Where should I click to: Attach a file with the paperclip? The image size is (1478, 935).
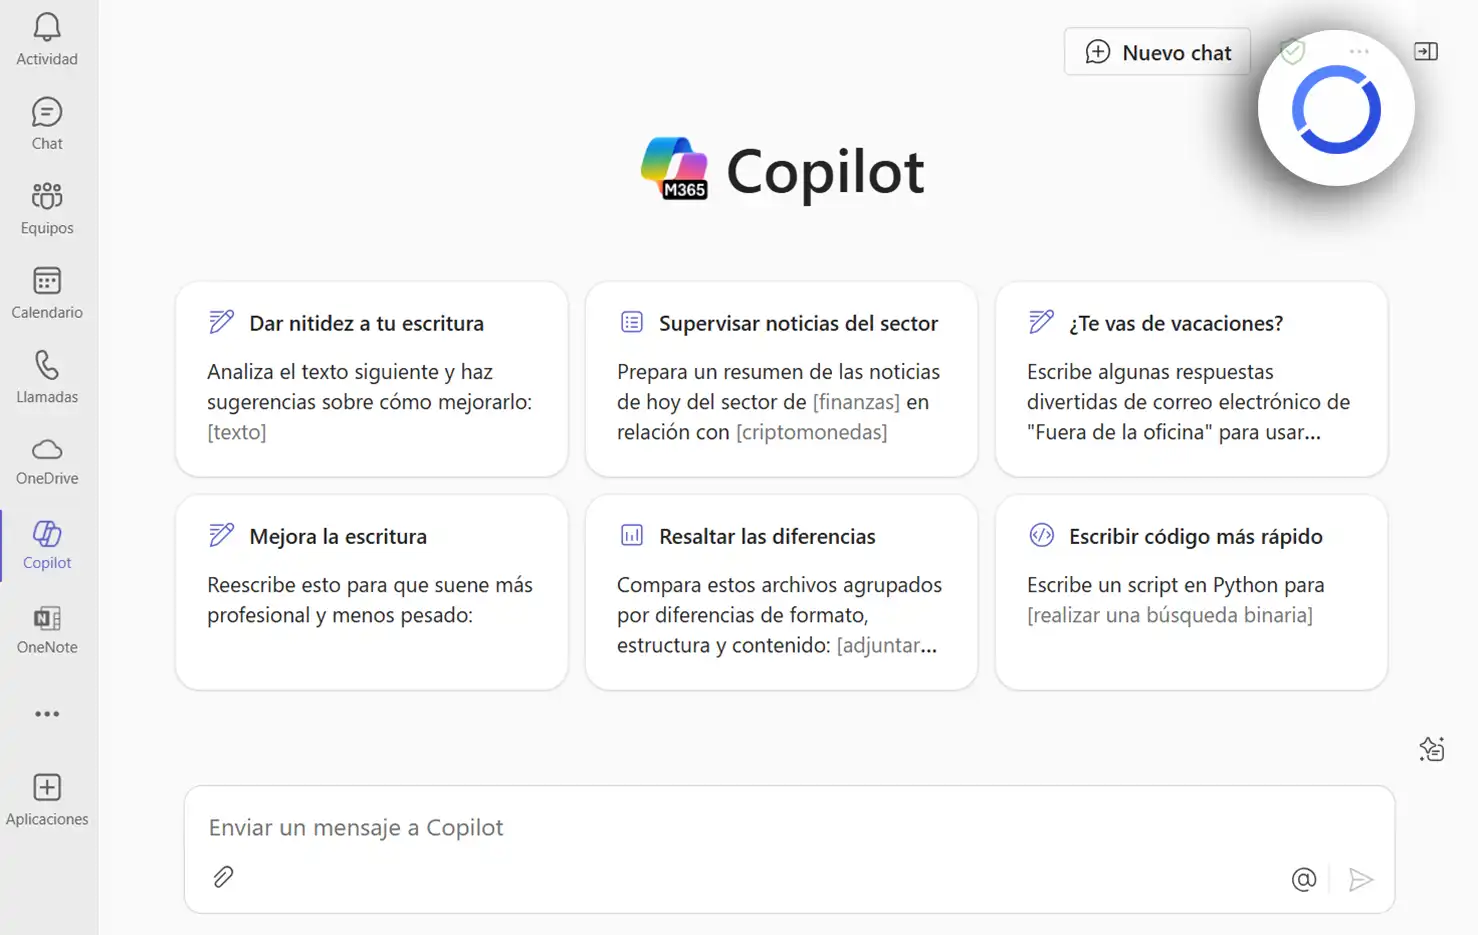223,877
